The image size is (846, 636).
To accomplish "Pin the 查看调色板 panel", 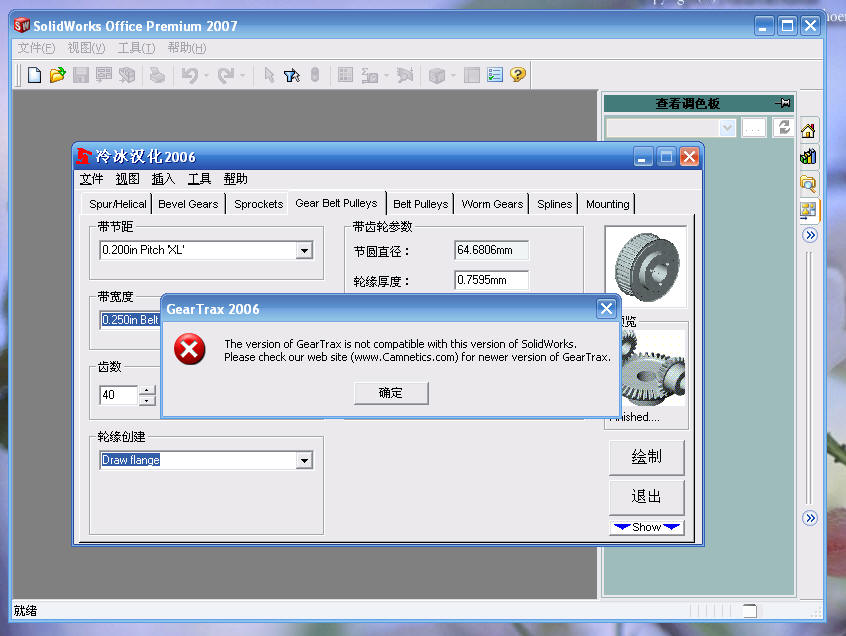I will pyautogui.click(x=783, y=102).
